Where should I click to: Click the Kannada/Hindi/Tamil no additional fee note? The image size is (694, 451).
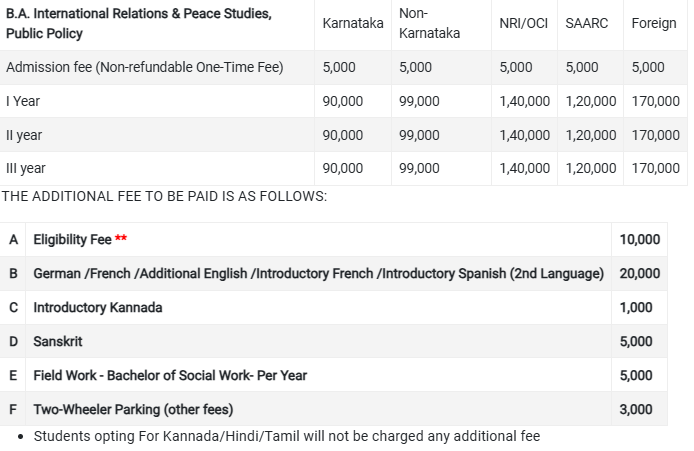[x=286, y=436]
